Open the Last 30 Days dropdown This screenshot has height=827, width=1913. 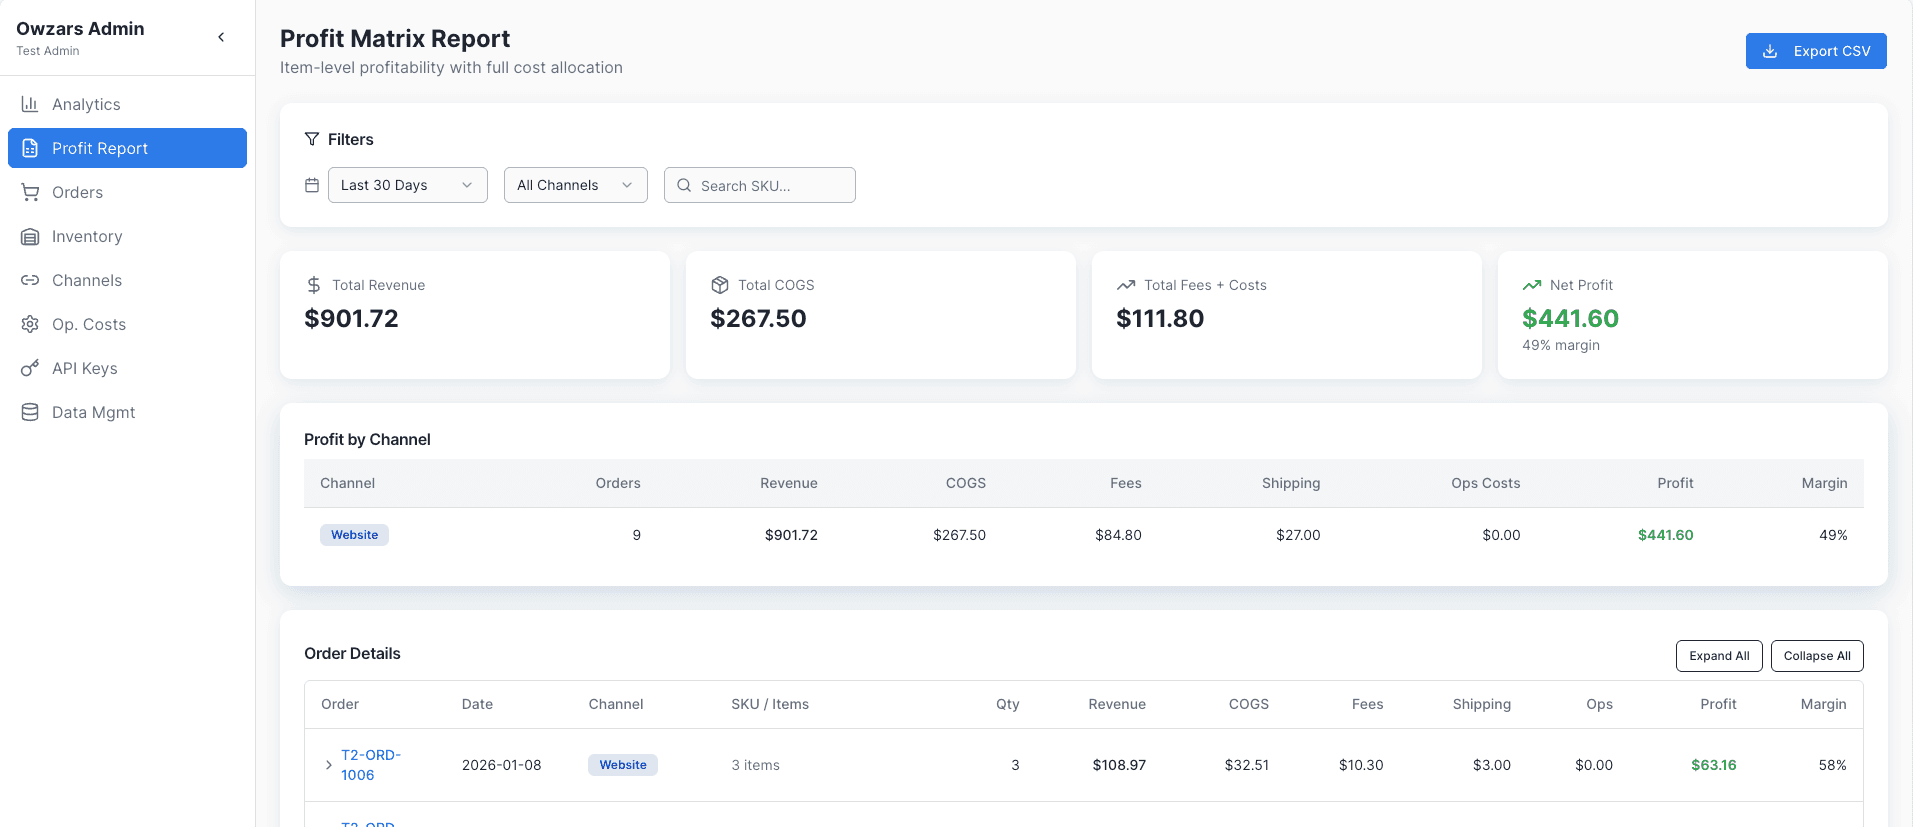tap(408, 185)
